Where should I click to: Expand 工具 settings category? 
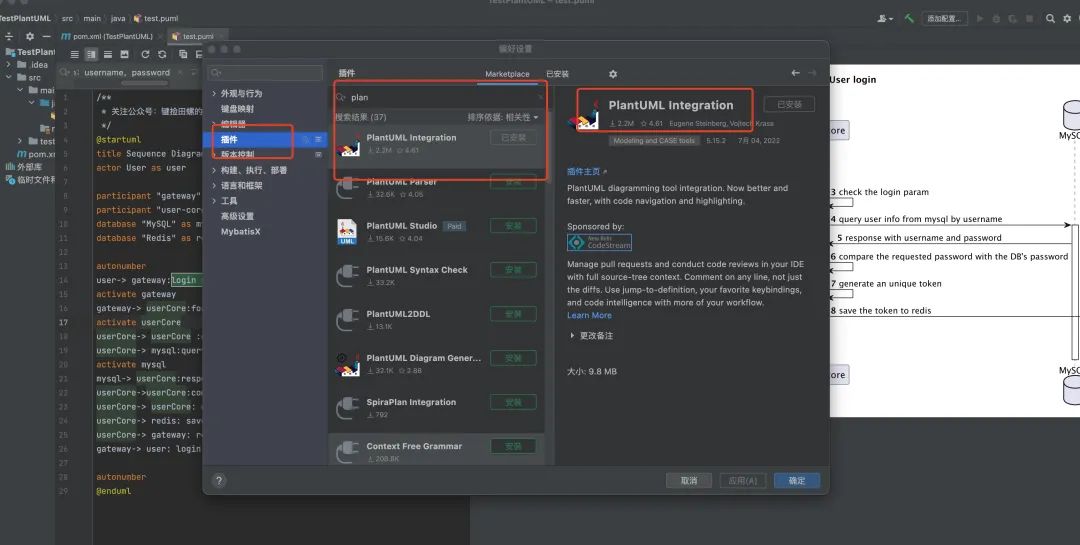[x=214, y=201]
